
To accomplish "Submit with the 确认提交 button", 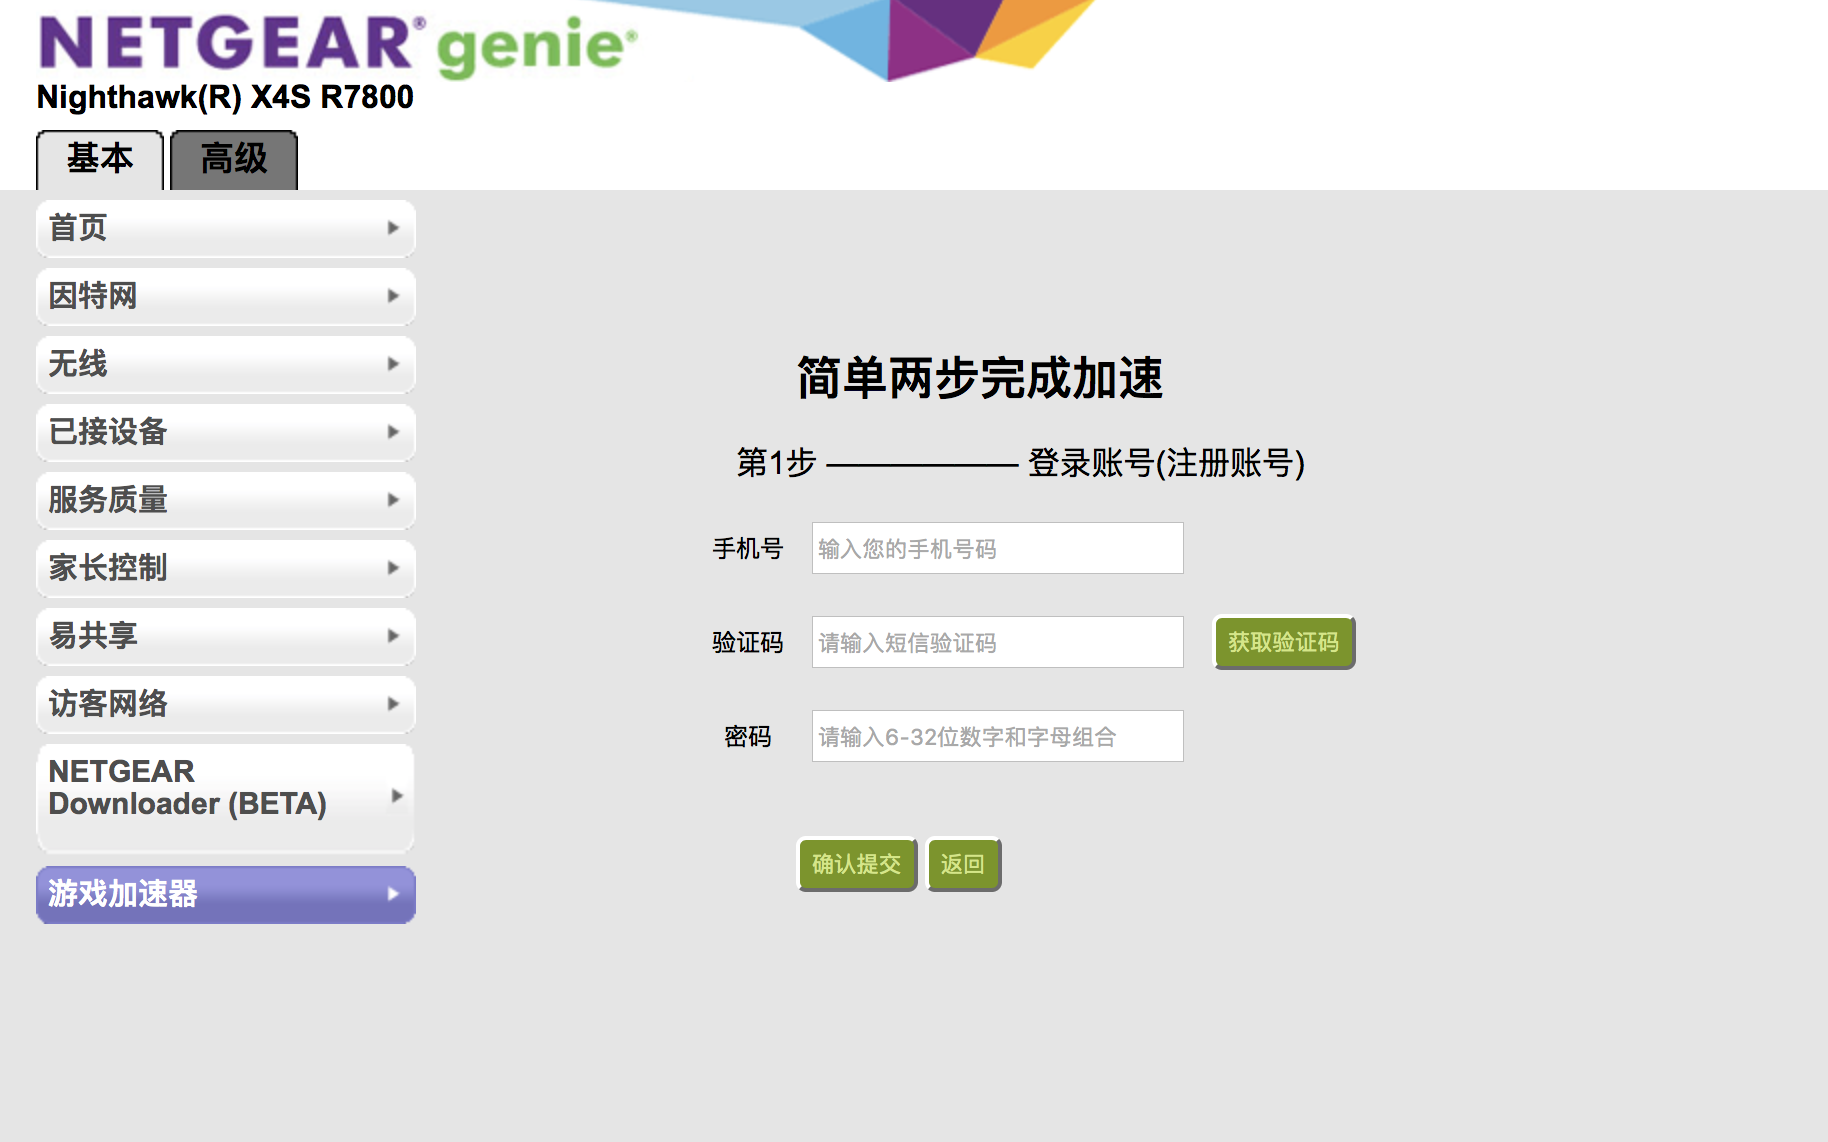I will (857, 864).
